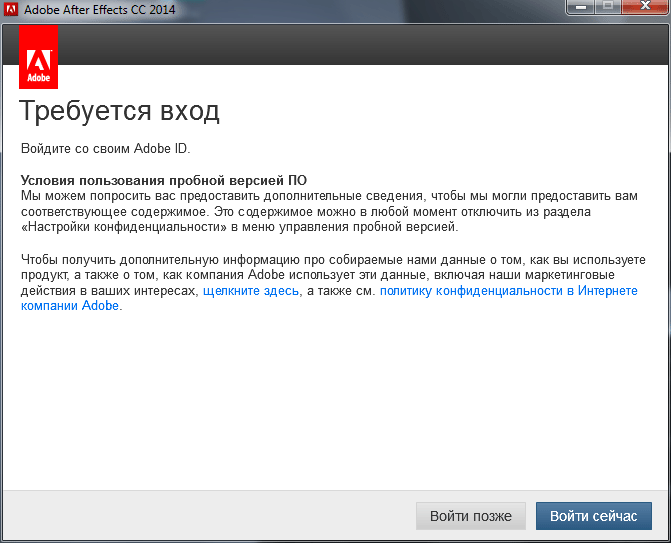671x543 pixels.
Task: Click the "компании Adobe" link text
Action: pyautogui.click(x=70, y=306)
